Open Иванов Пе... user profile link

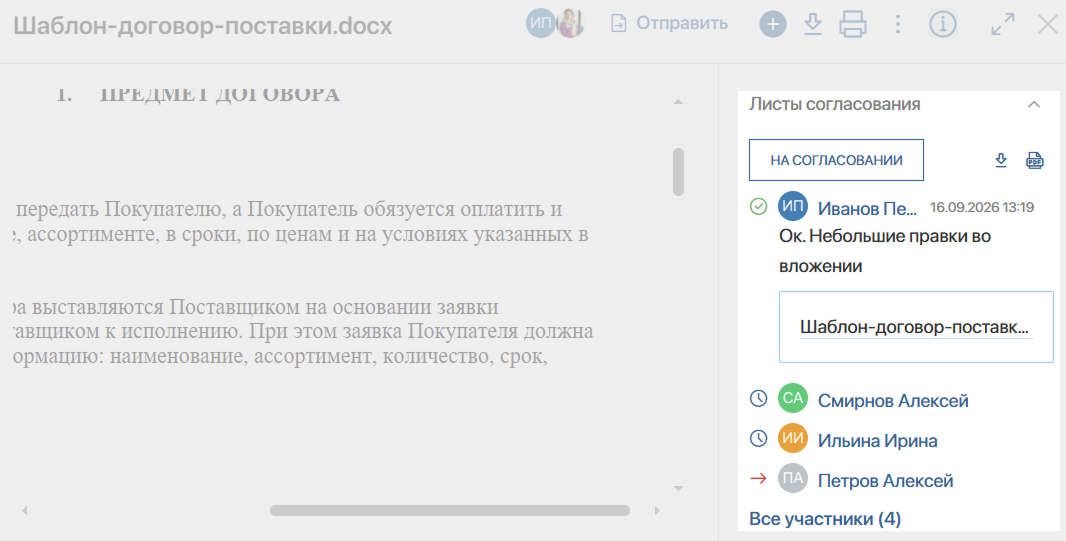(867, 209)
